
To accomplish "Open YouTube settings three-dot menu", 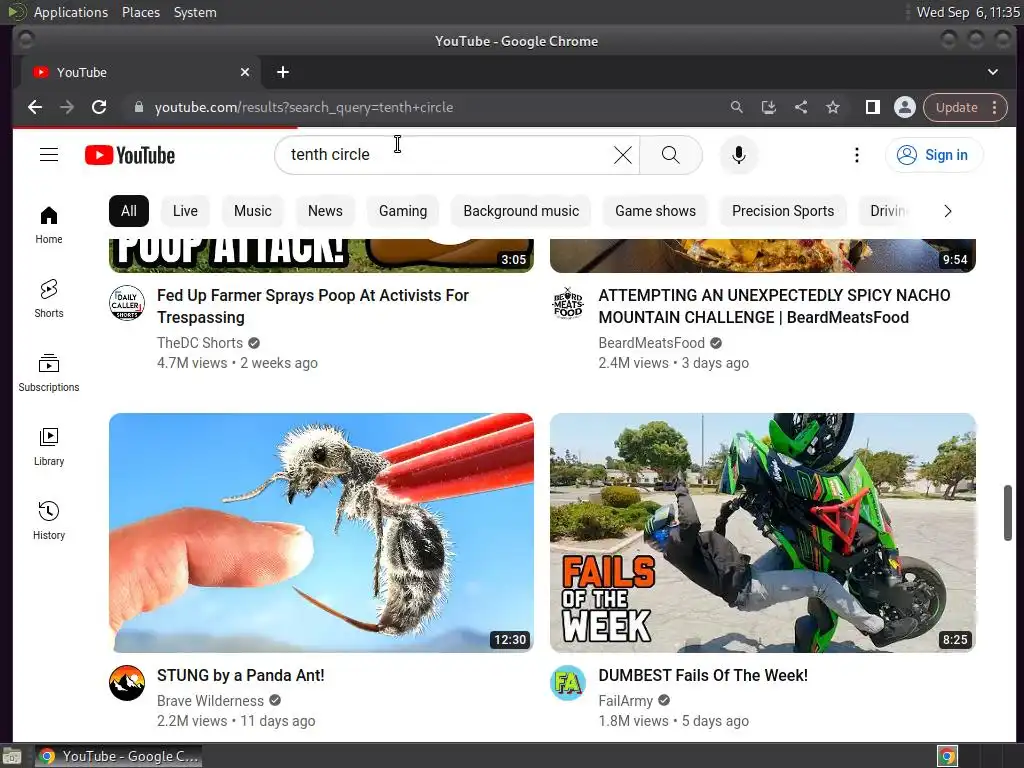I will coord(857,155).
